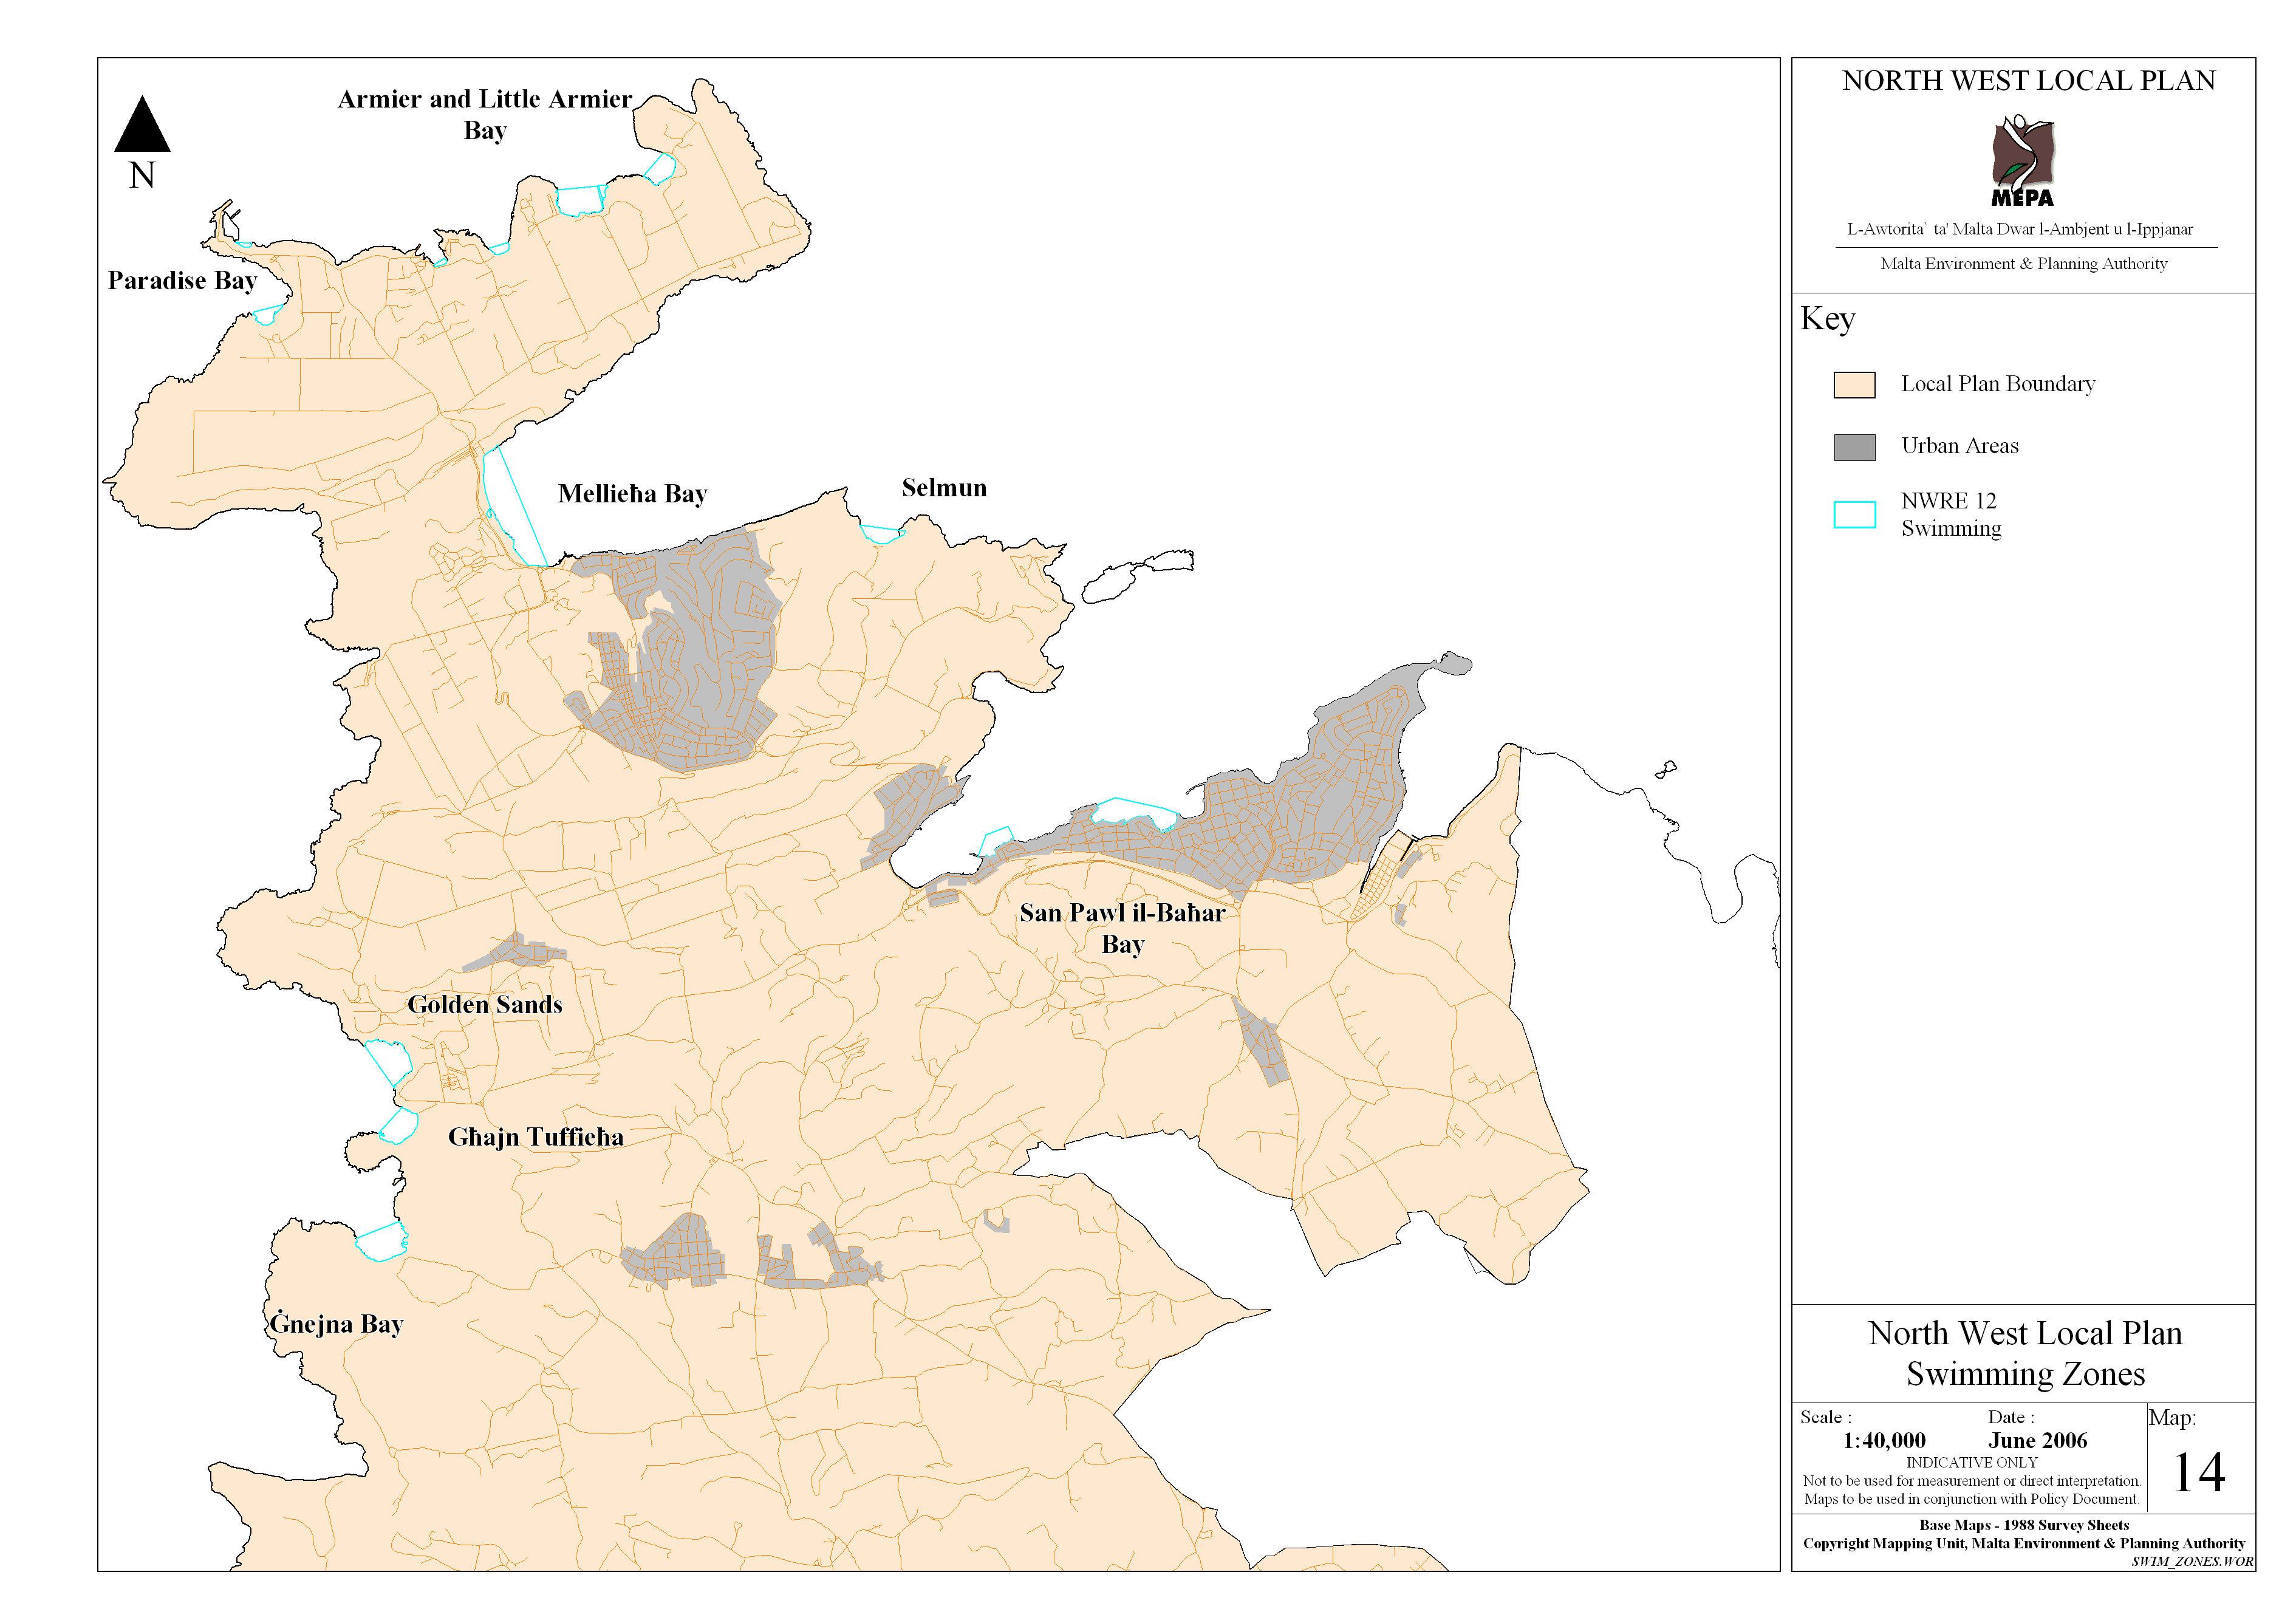Viewport: 2296px width, 1623px height.
Task: Click the 'Urban Areas' legend text
Action: coord(1959,446)
